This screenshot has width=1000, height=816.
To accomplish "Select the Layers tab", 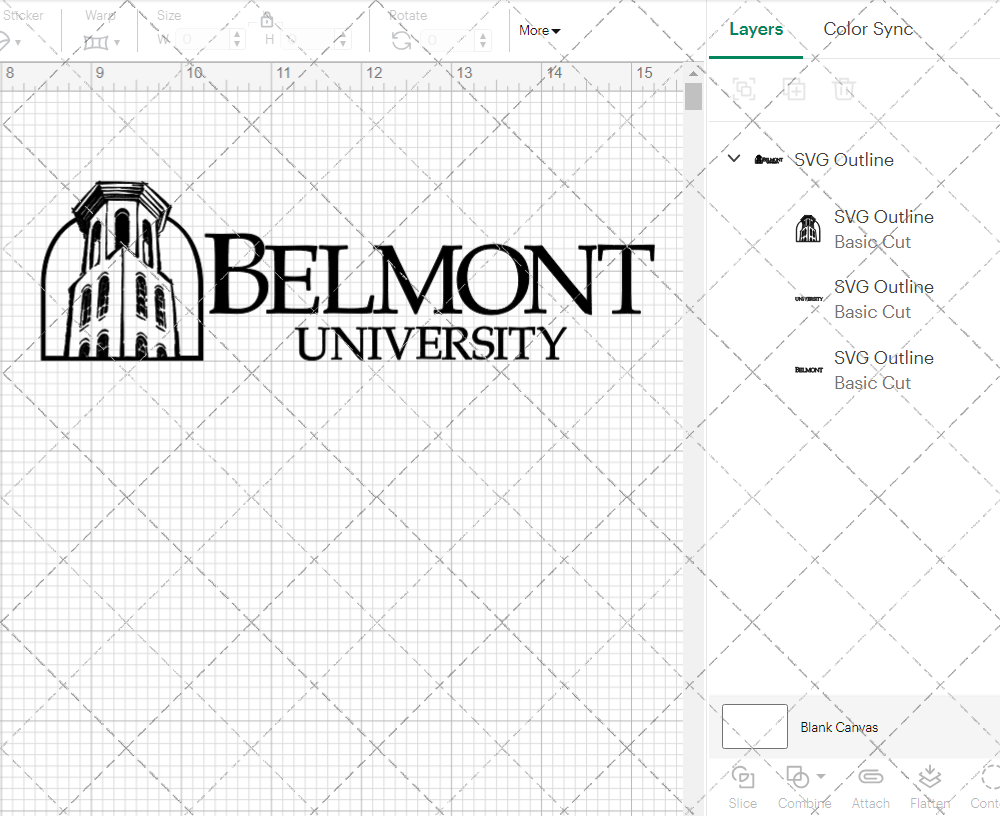I will (x=756, y=29).
